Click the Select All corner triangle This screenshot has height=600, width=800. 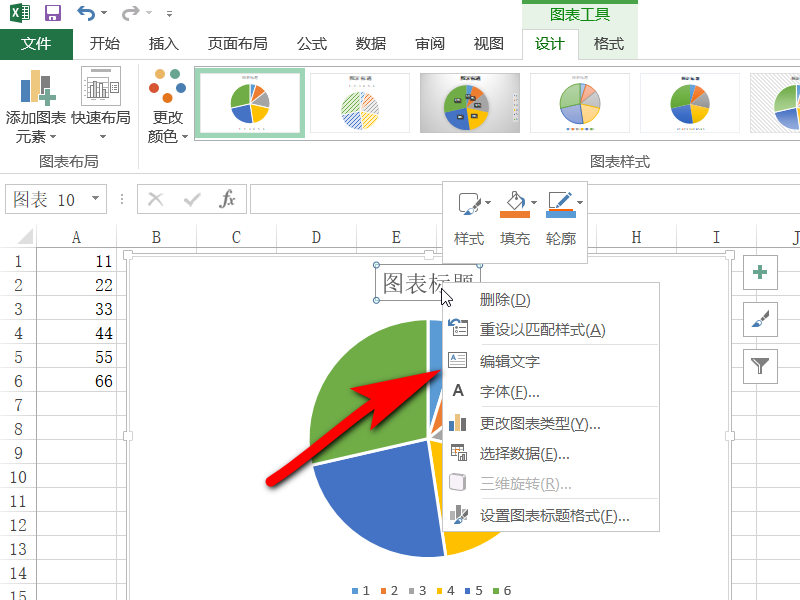26,237
